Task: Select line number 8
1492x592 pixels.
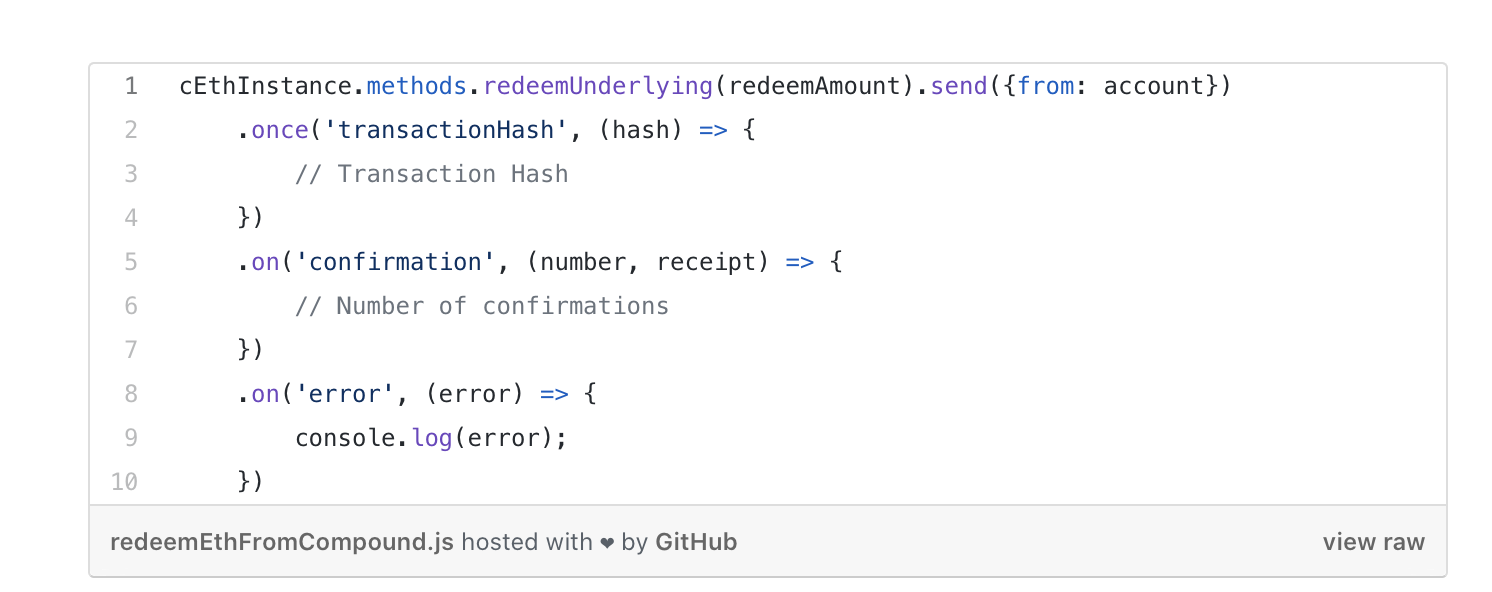Action: click(131, 394)
